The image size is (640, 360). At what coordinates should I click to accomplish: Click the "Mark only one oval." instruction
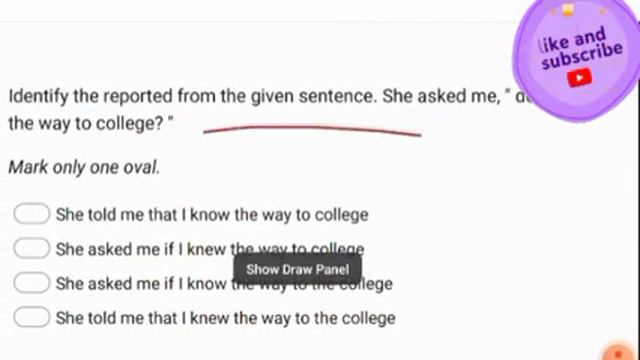pos(84,167)
